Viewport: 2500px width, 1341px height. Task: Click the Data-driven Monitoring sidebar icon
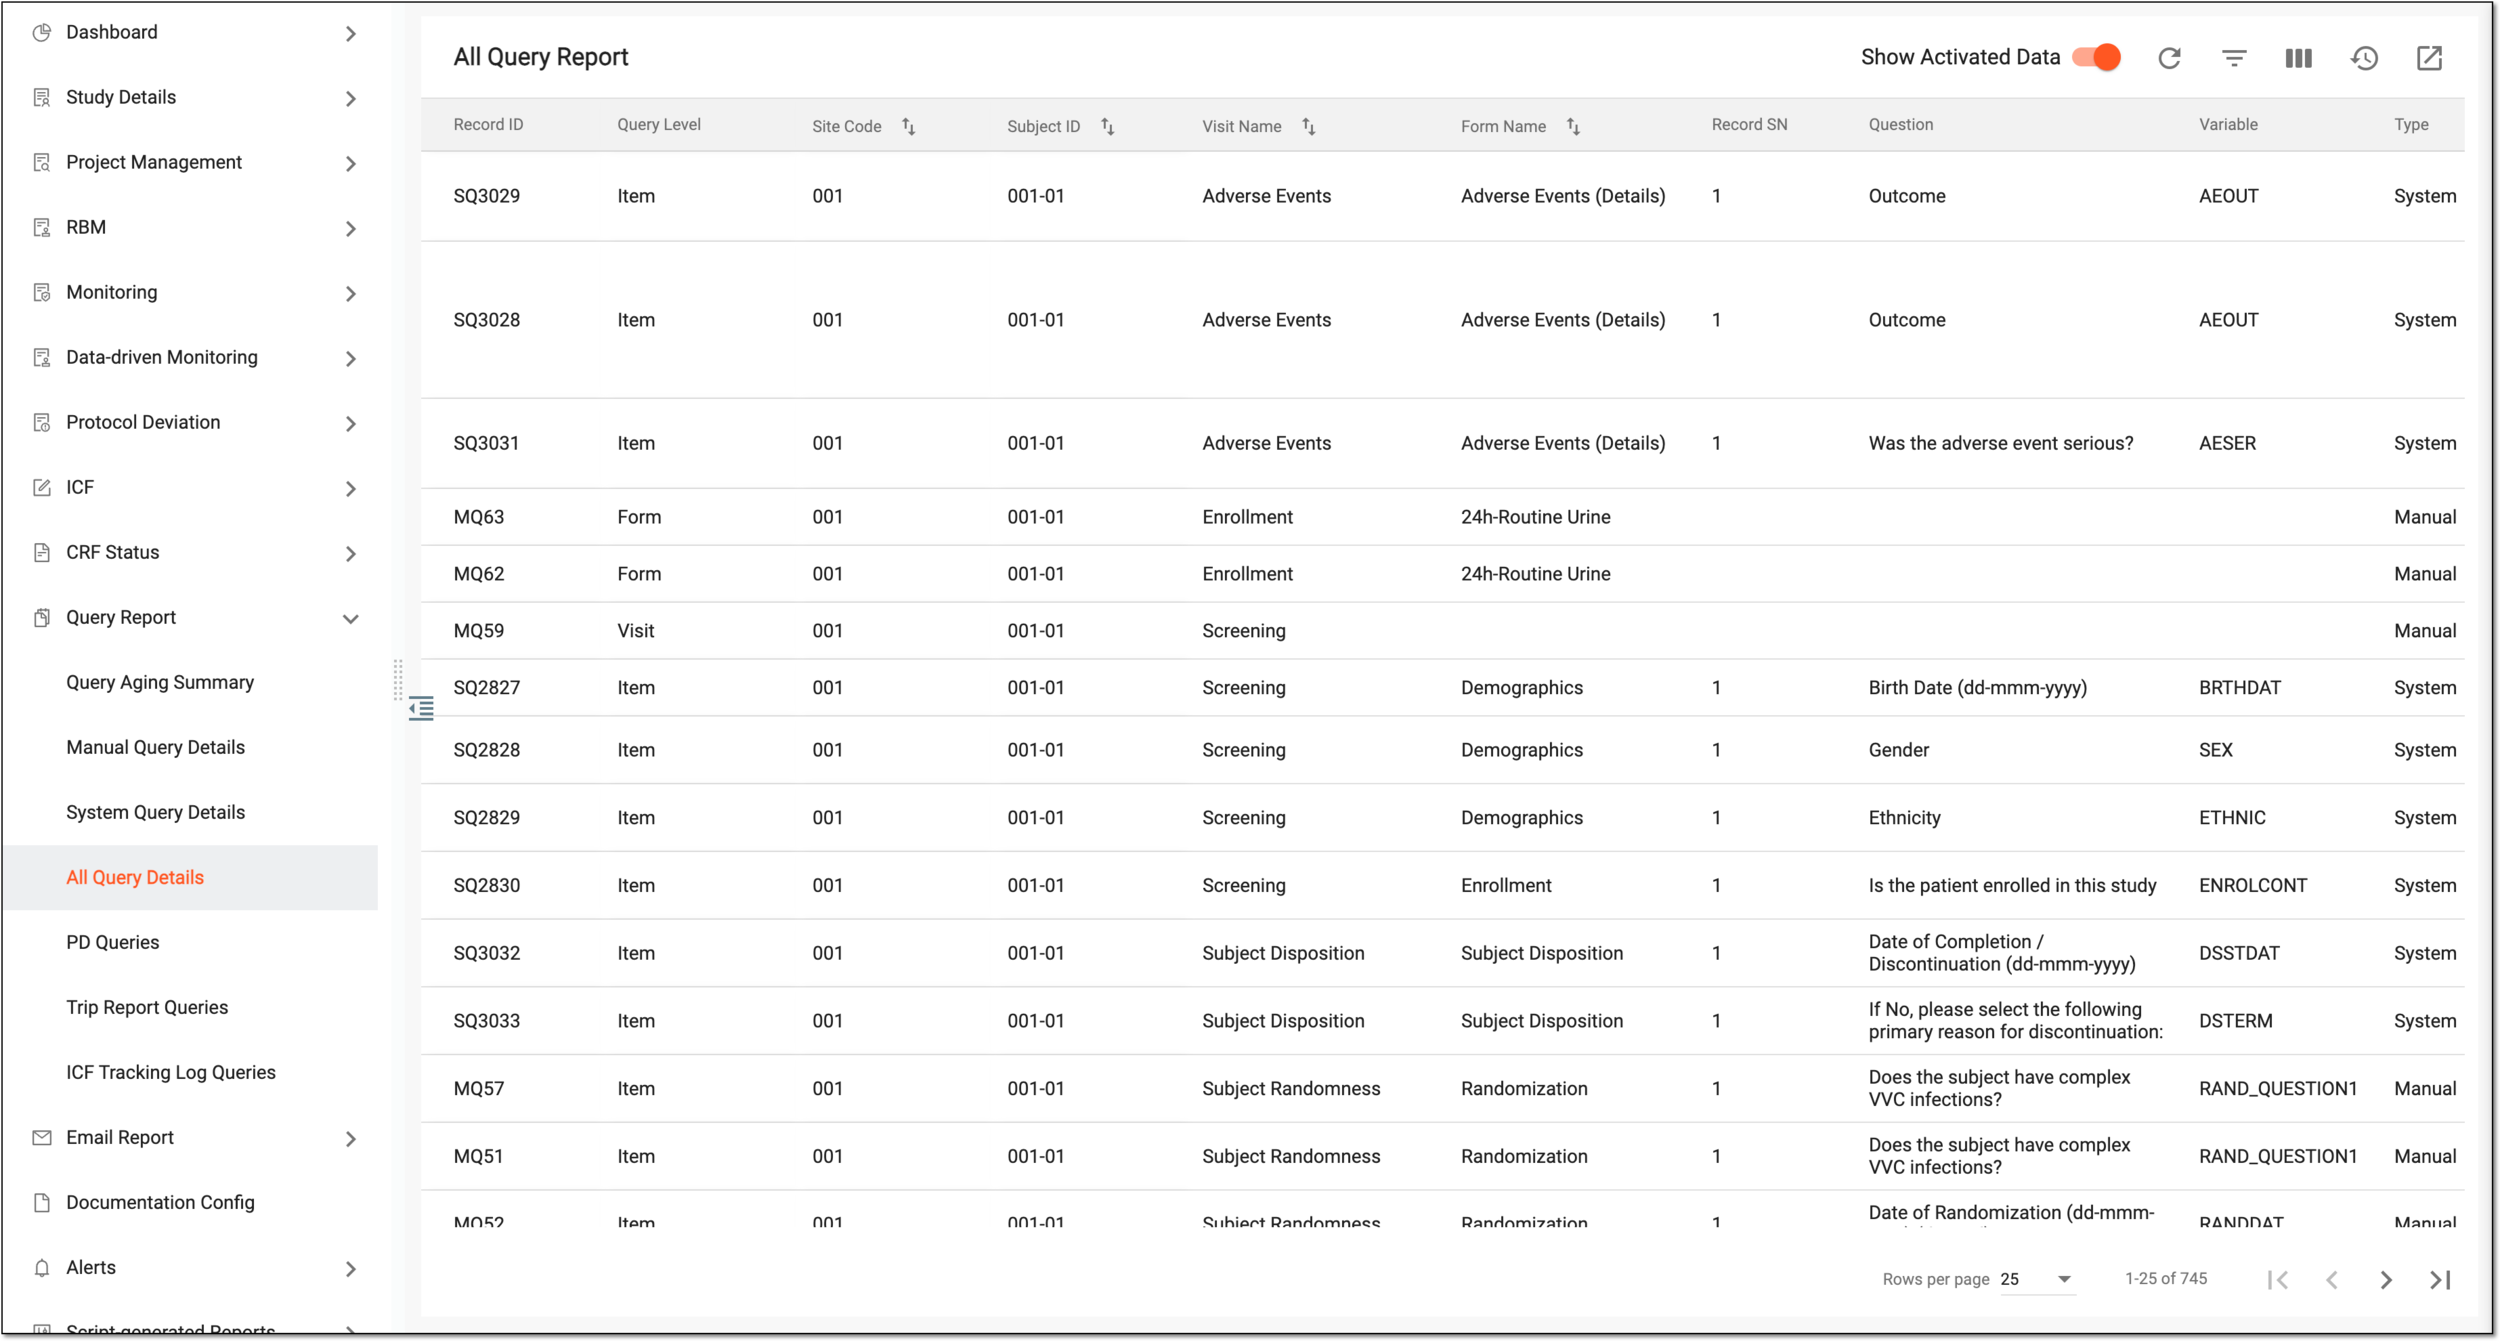click(41, 357)
